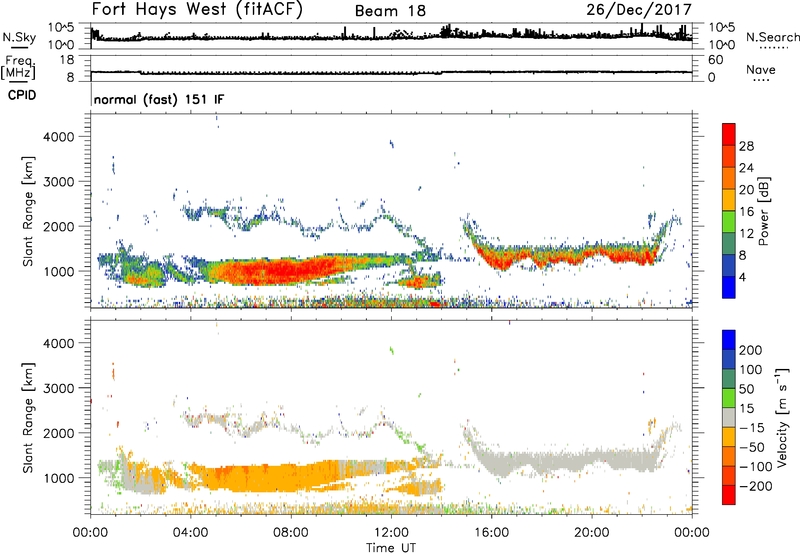
Task: Click the '4' power color bar label
Action: pyautogui.click(x=742, y=278)
